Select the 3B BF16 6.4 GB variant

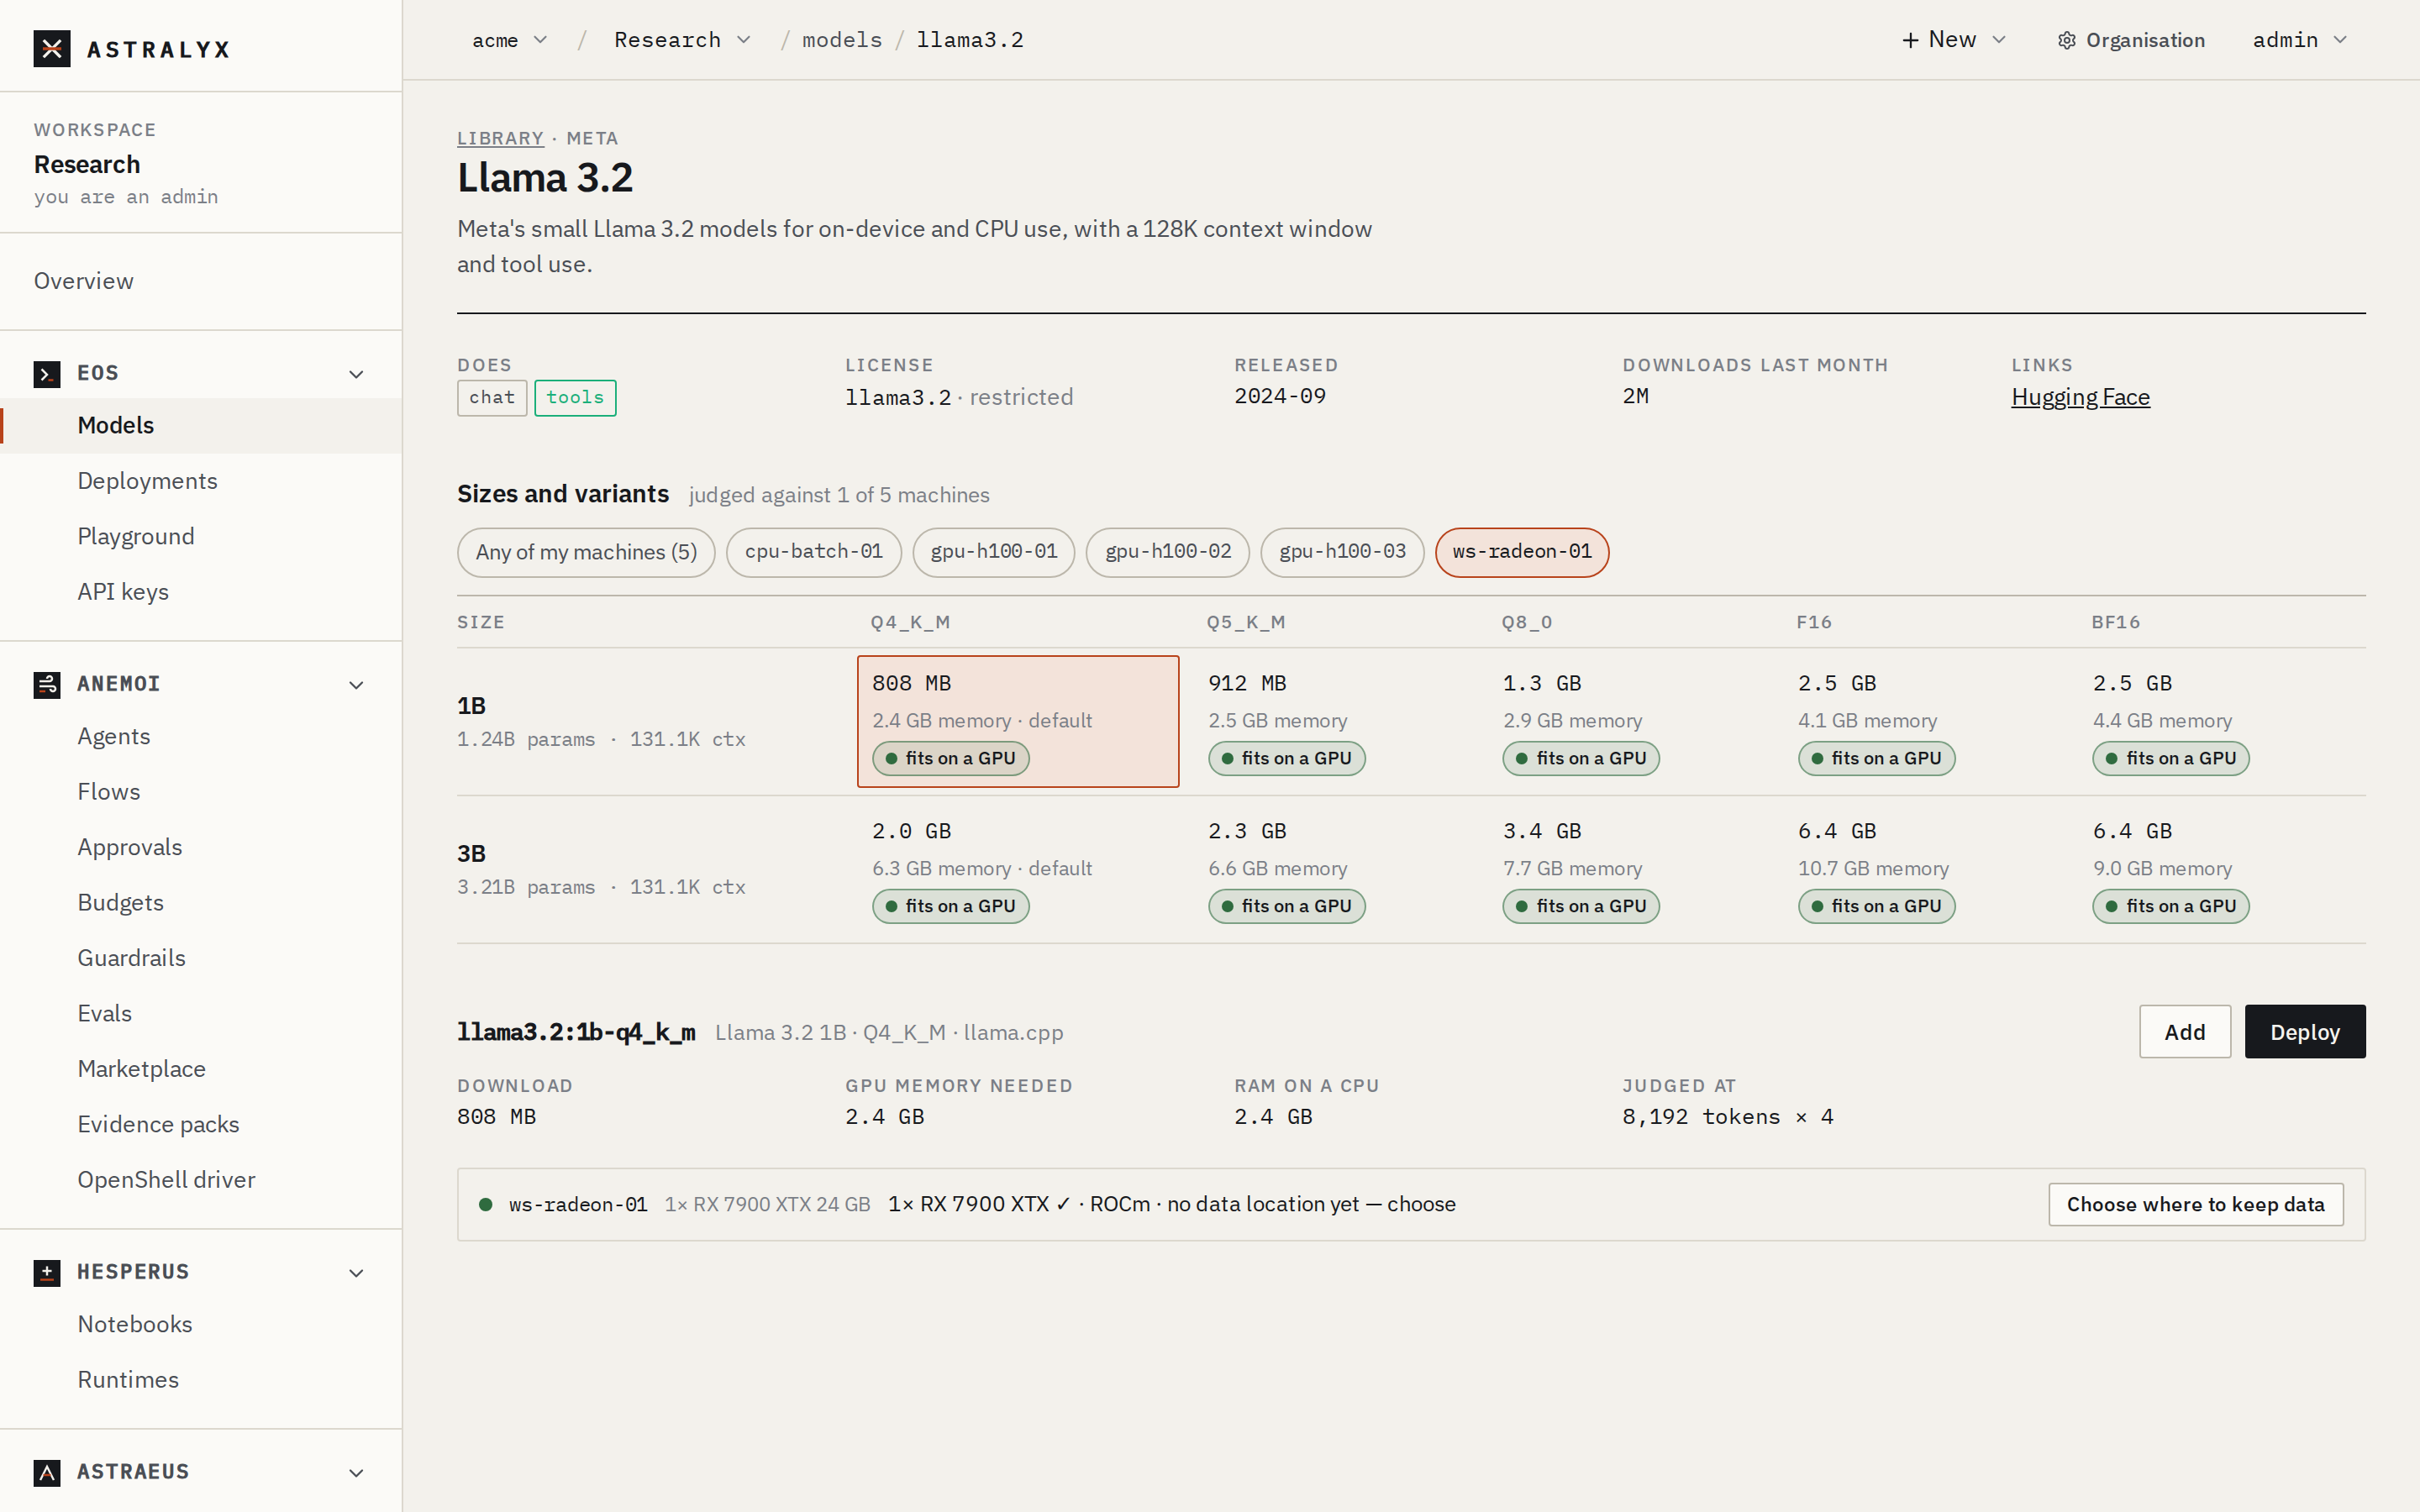coord(2222,869)
